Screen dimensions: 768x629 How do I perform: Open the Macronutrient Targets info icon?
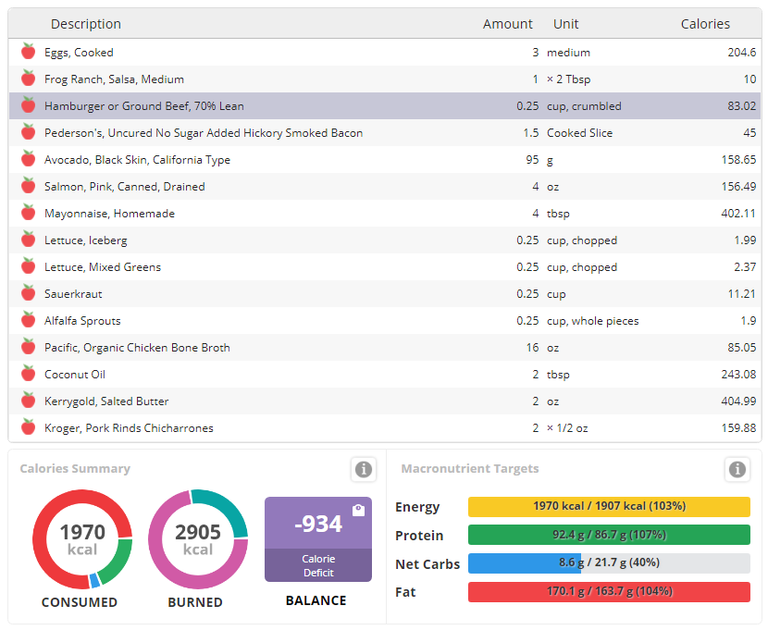coord(737,469)
